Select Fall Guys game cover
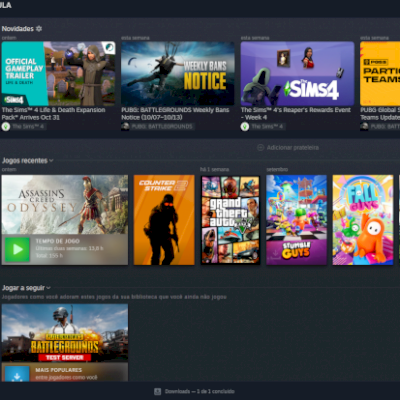The image size is (400, 400). [x=363, y=220]
